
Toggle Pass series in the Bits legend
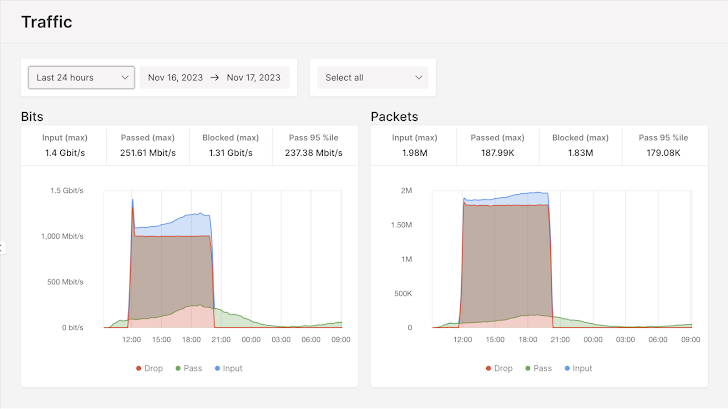coord(187,368)
